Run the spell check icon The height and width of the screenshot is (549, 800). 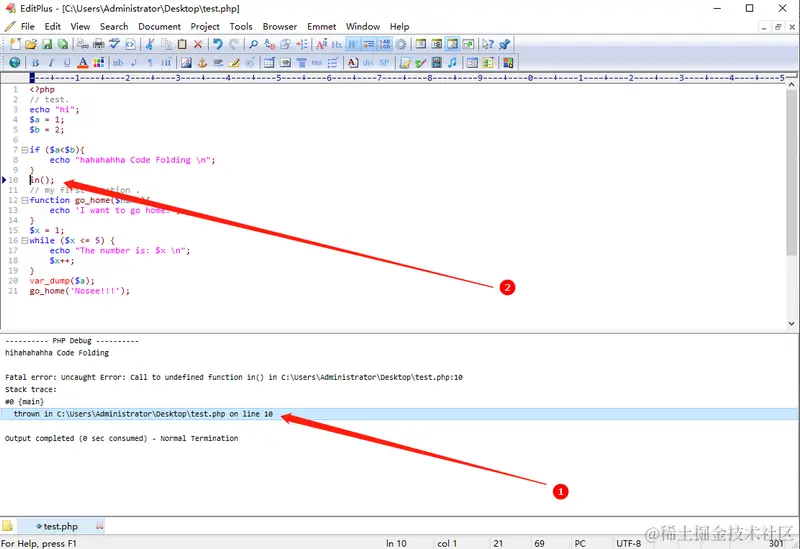pyautogui.click(x=114, y=44)
